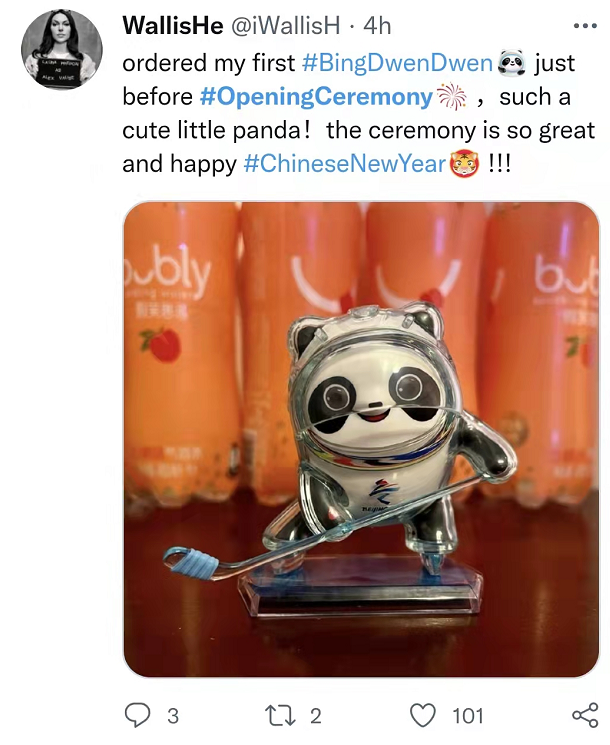Click the @iWallisH handle

(x=286, y=26)
